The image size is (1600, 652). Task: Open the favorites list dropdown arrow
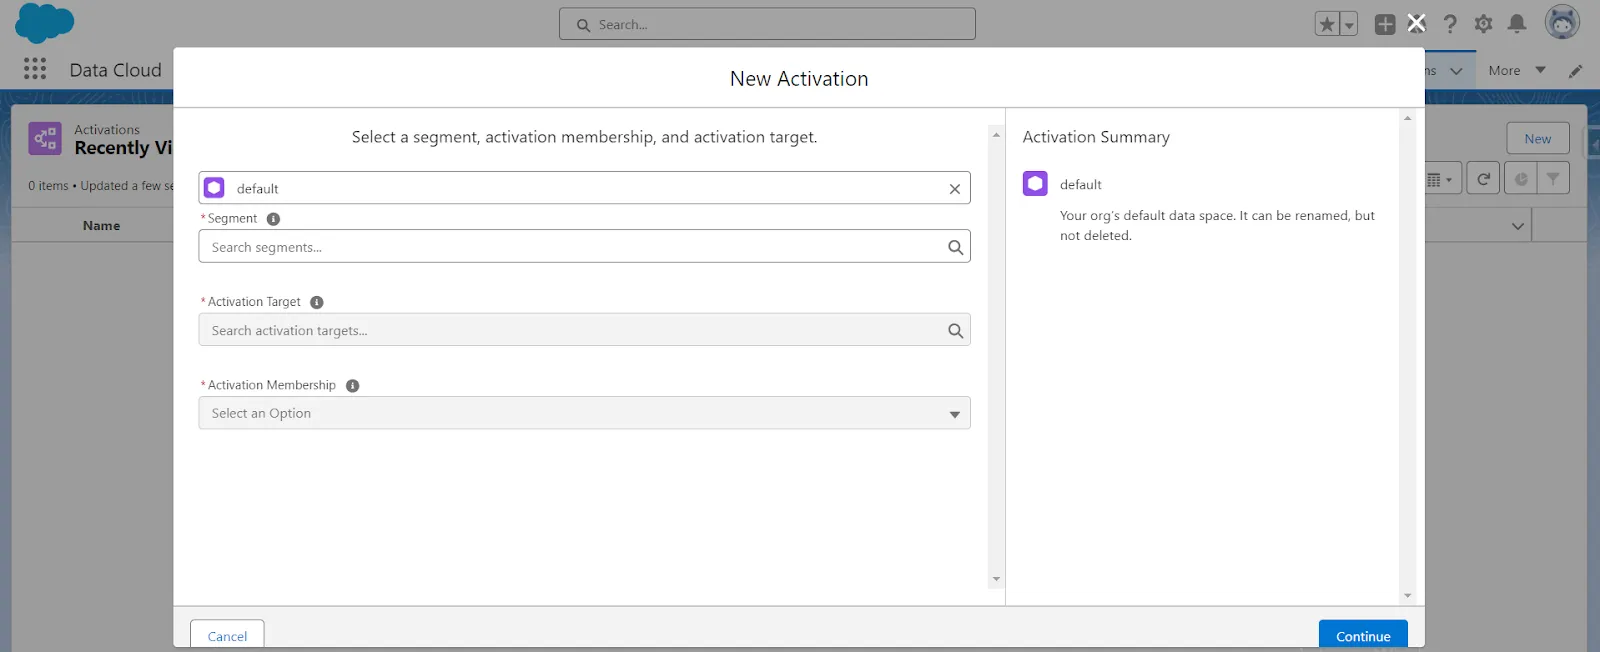coord(1349,25)
